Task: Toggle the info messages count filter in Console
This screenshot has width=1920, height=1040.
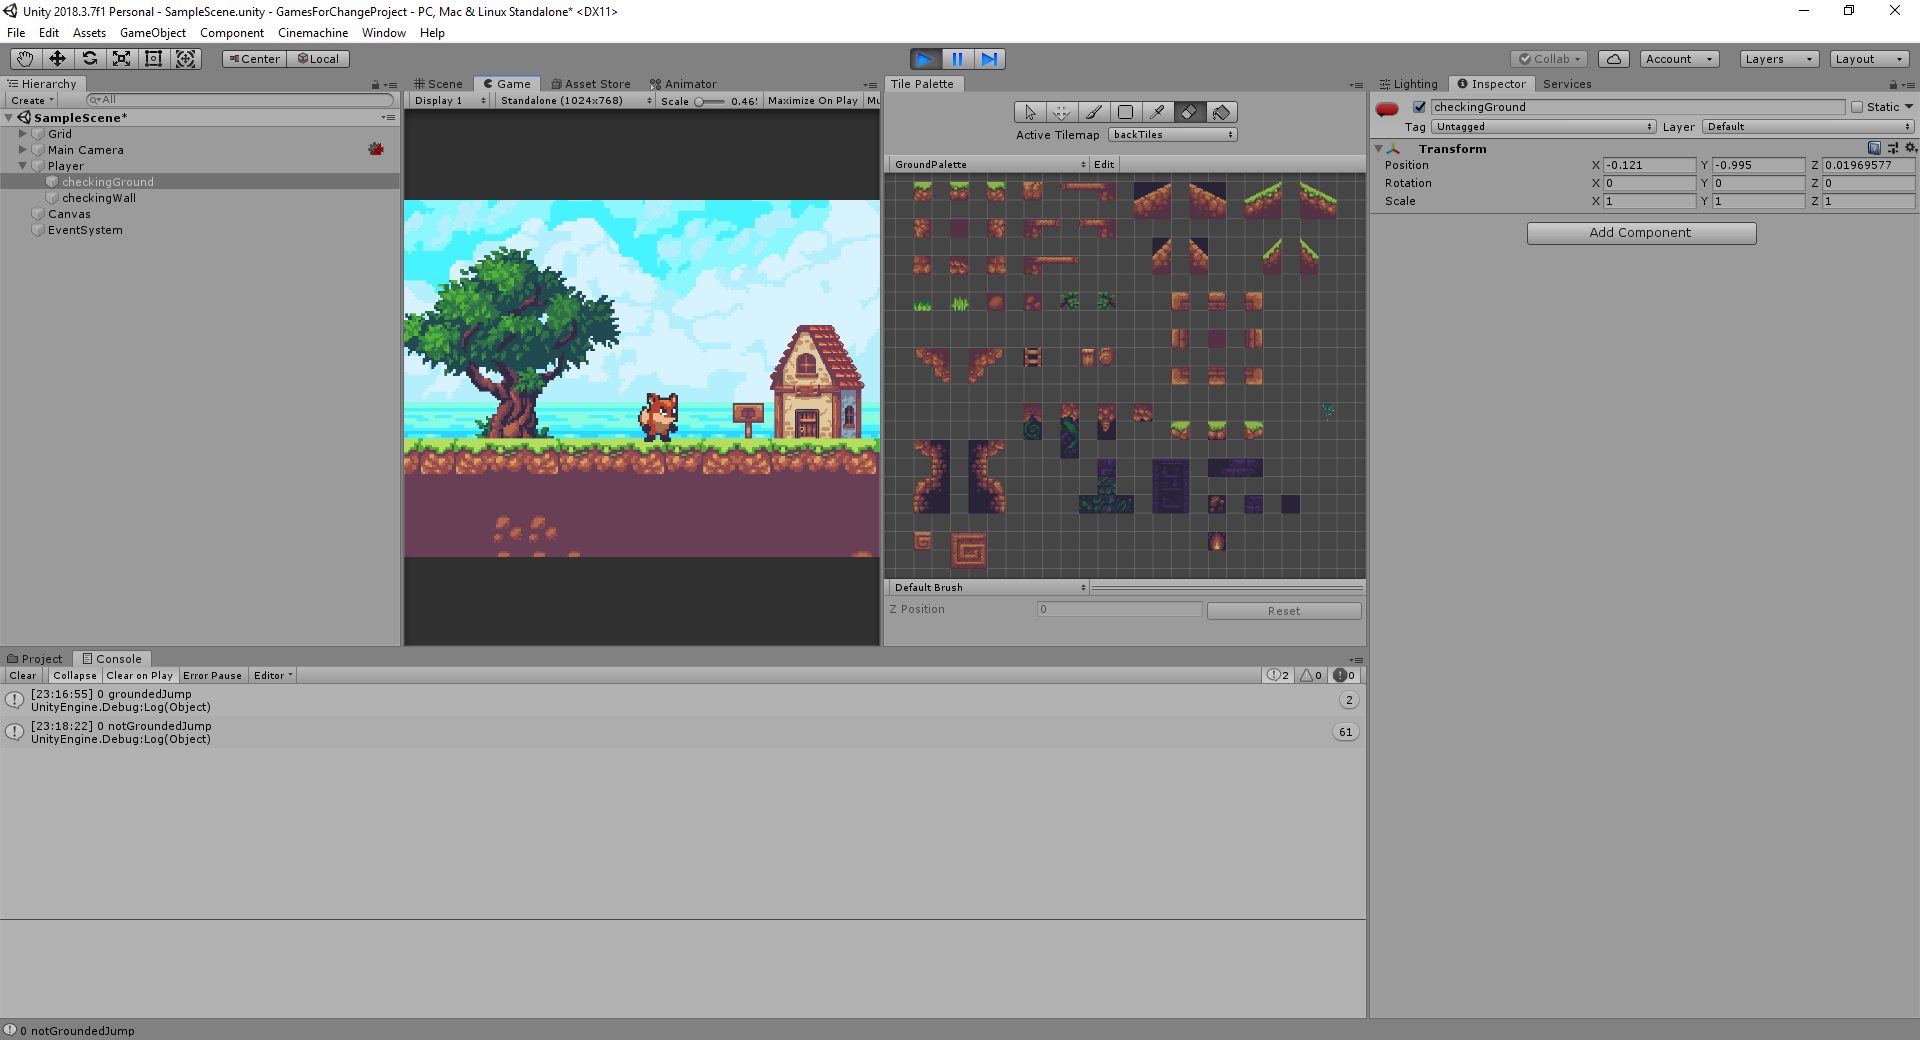Action: pyautogui.click(x=1278, y=675)
